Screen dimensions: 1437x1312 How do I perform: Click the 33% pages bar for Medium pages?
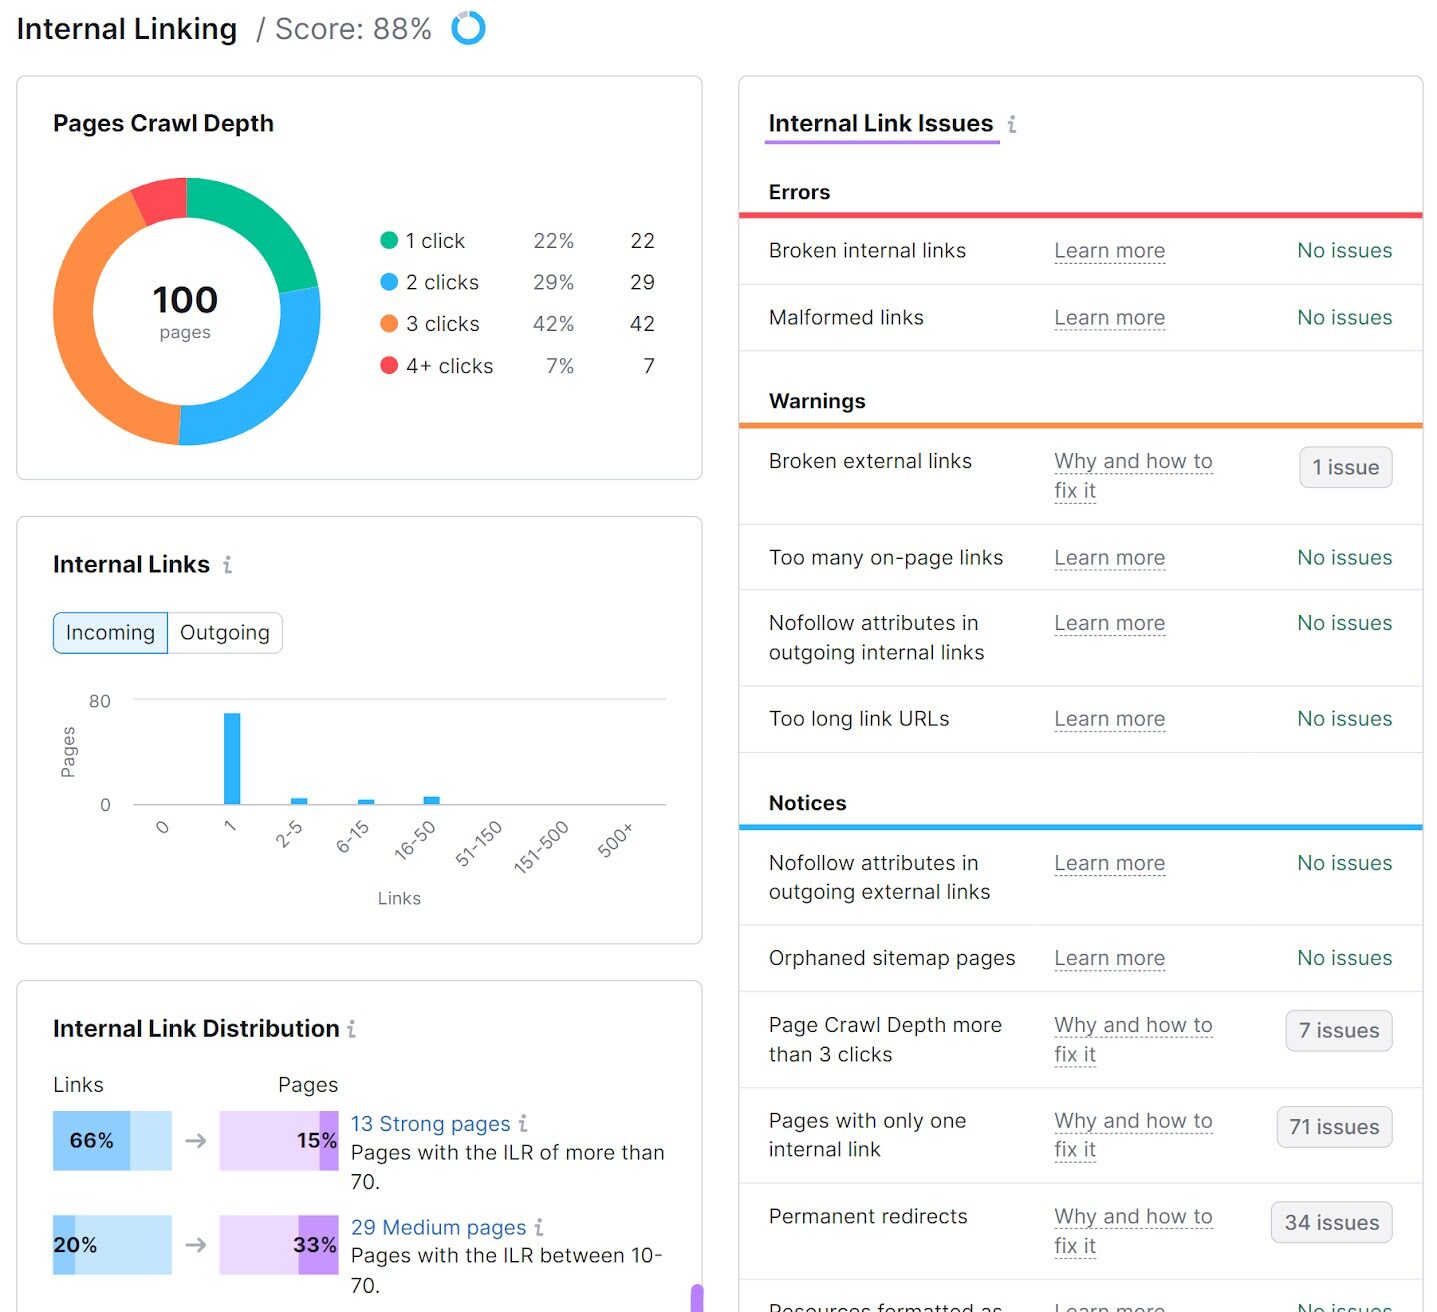pos(279,1245)
